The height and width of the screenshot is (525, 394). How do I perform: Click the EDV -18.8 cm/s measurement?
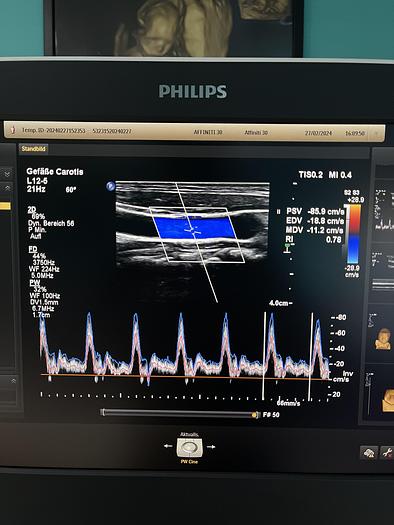315,221
